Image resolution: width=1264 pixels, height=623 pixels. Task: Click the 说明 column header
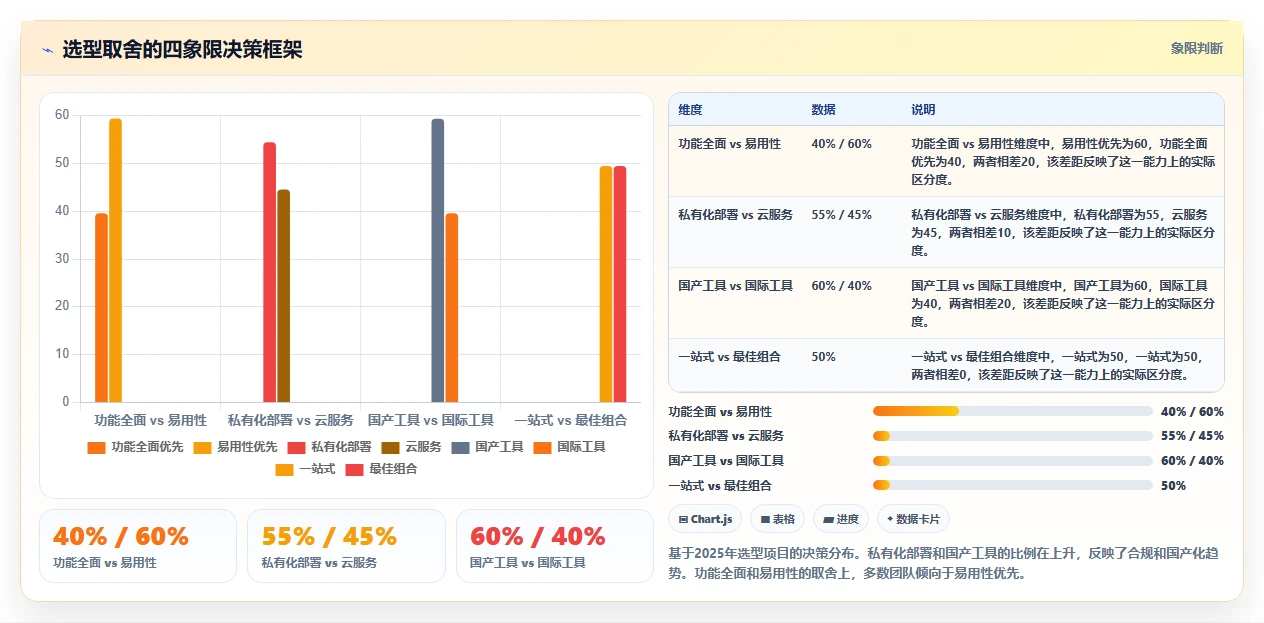point(923,109)
